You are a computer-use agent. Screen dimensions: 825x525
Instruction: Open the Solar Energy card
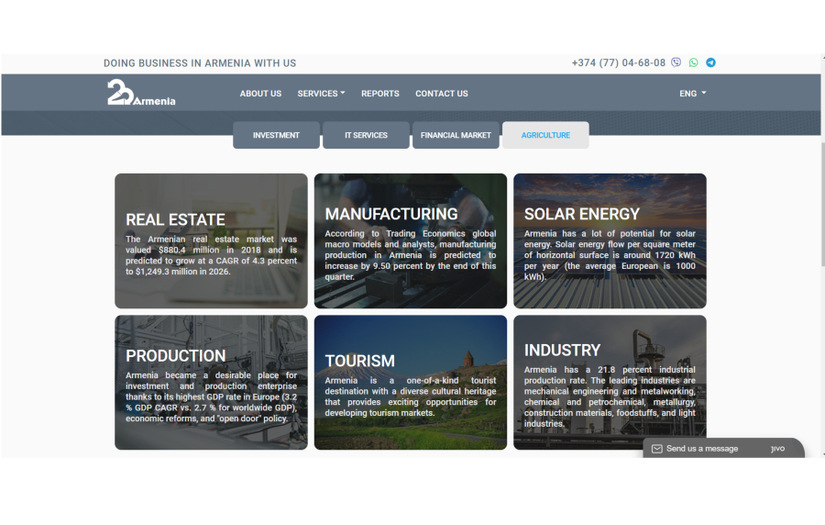(x=610, y=241)
